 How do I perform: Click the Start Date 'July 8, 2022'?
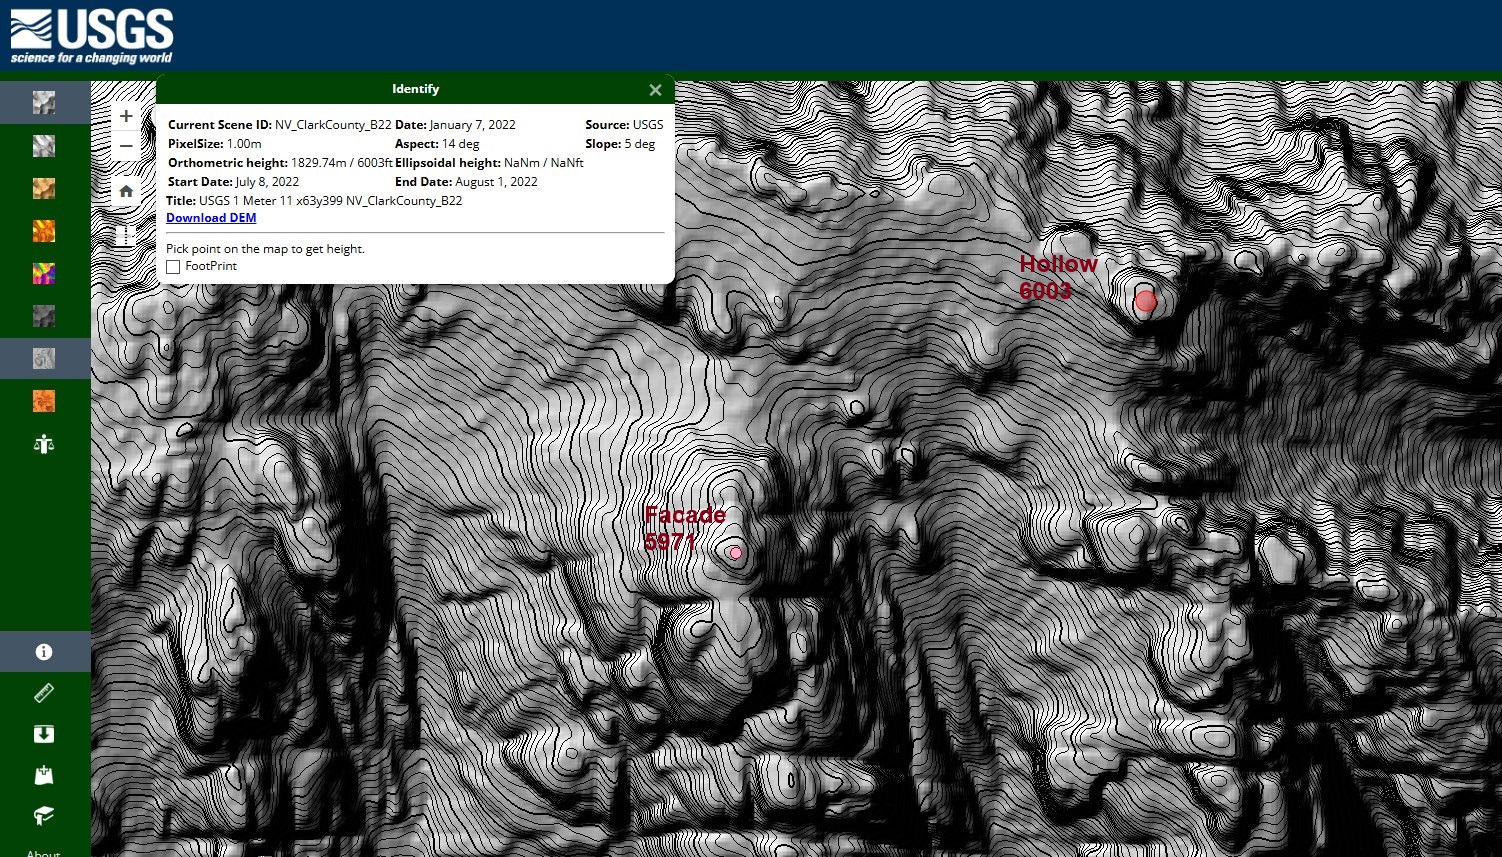[267, 182]
